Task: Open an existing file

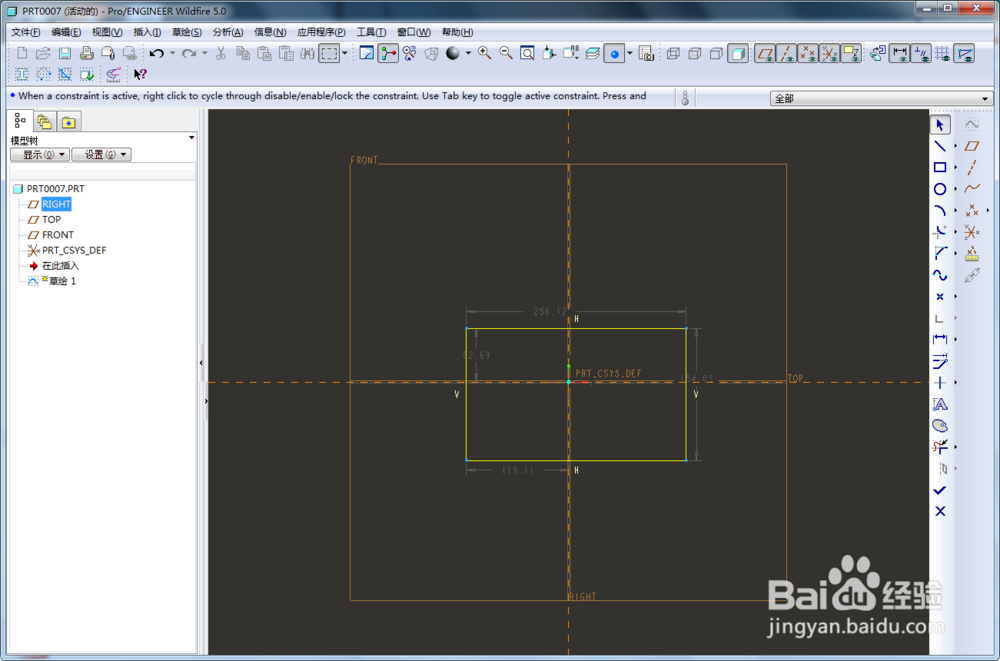Action: [43, 54]
